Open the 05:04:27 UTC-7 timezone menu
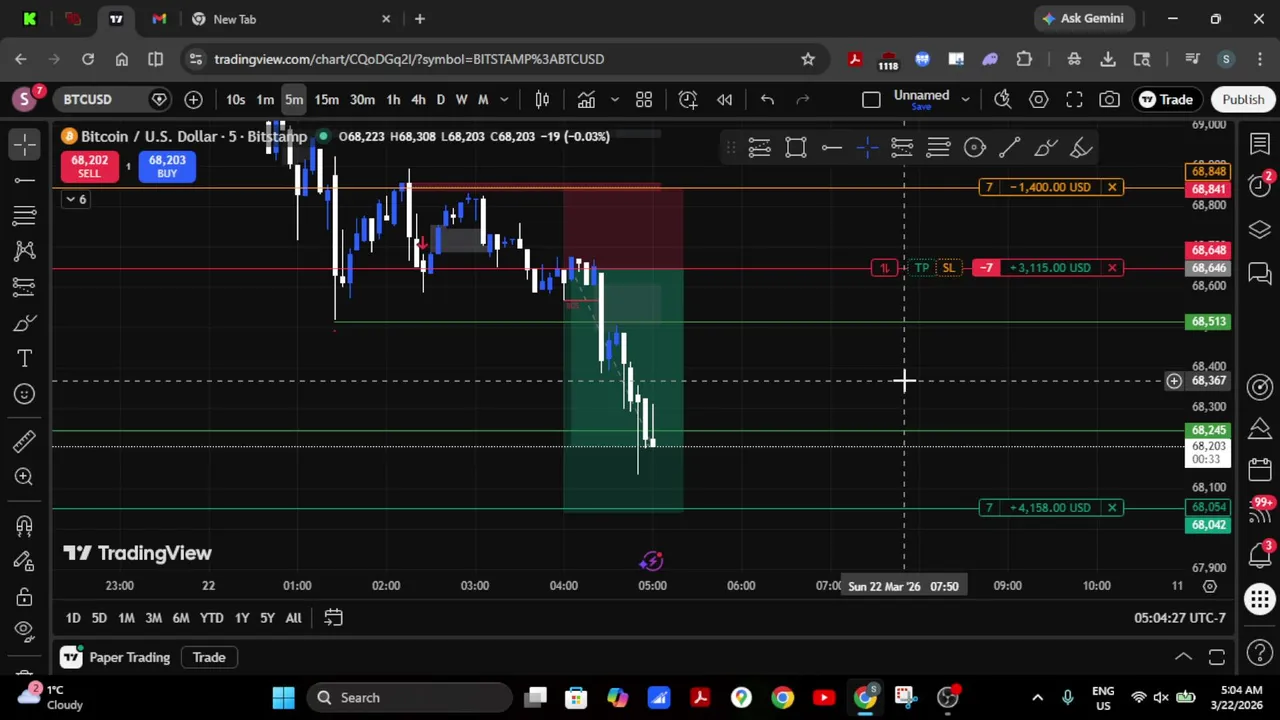The width and height of the screenshot is (1280, 720). 1179,618
